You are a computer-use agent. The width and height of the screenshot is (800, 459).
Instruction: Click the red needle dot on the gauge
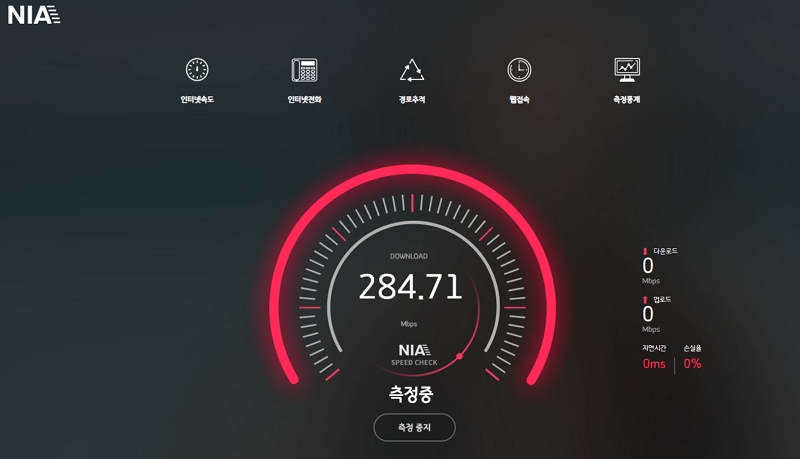[x=460, y=356]
